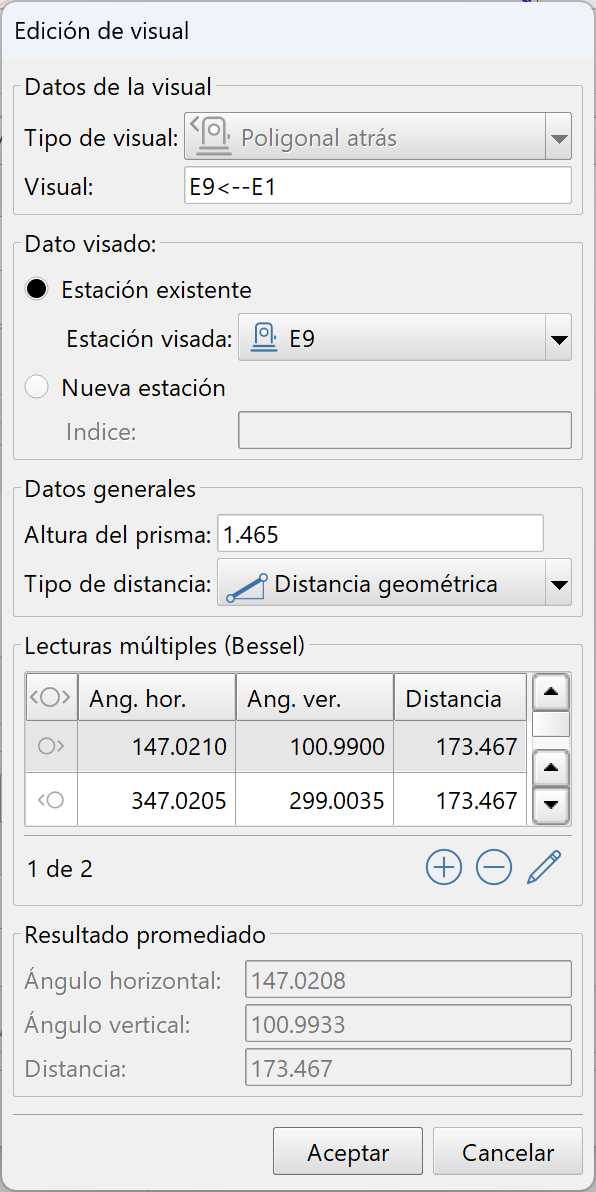Remove selected reading with minus icon
This screenshot has width=596, height=1192.
[494, 867]
